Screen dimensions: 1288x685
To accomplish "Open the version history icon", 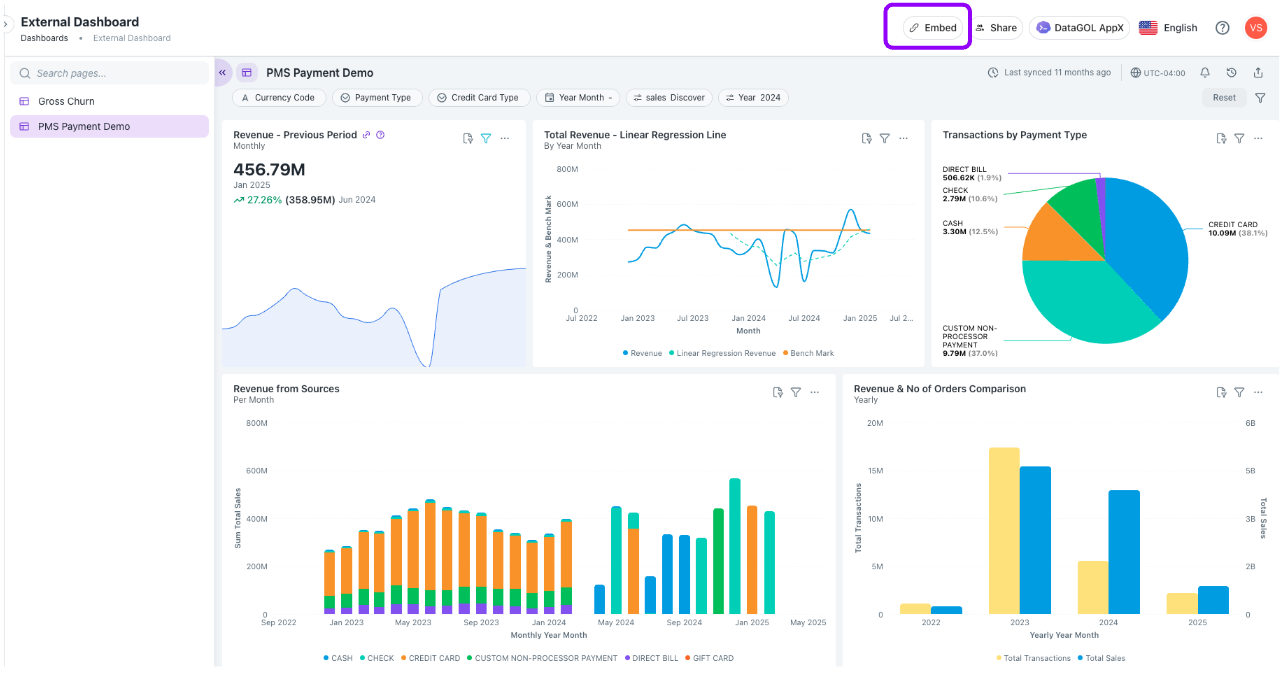I will point(1231,73).
